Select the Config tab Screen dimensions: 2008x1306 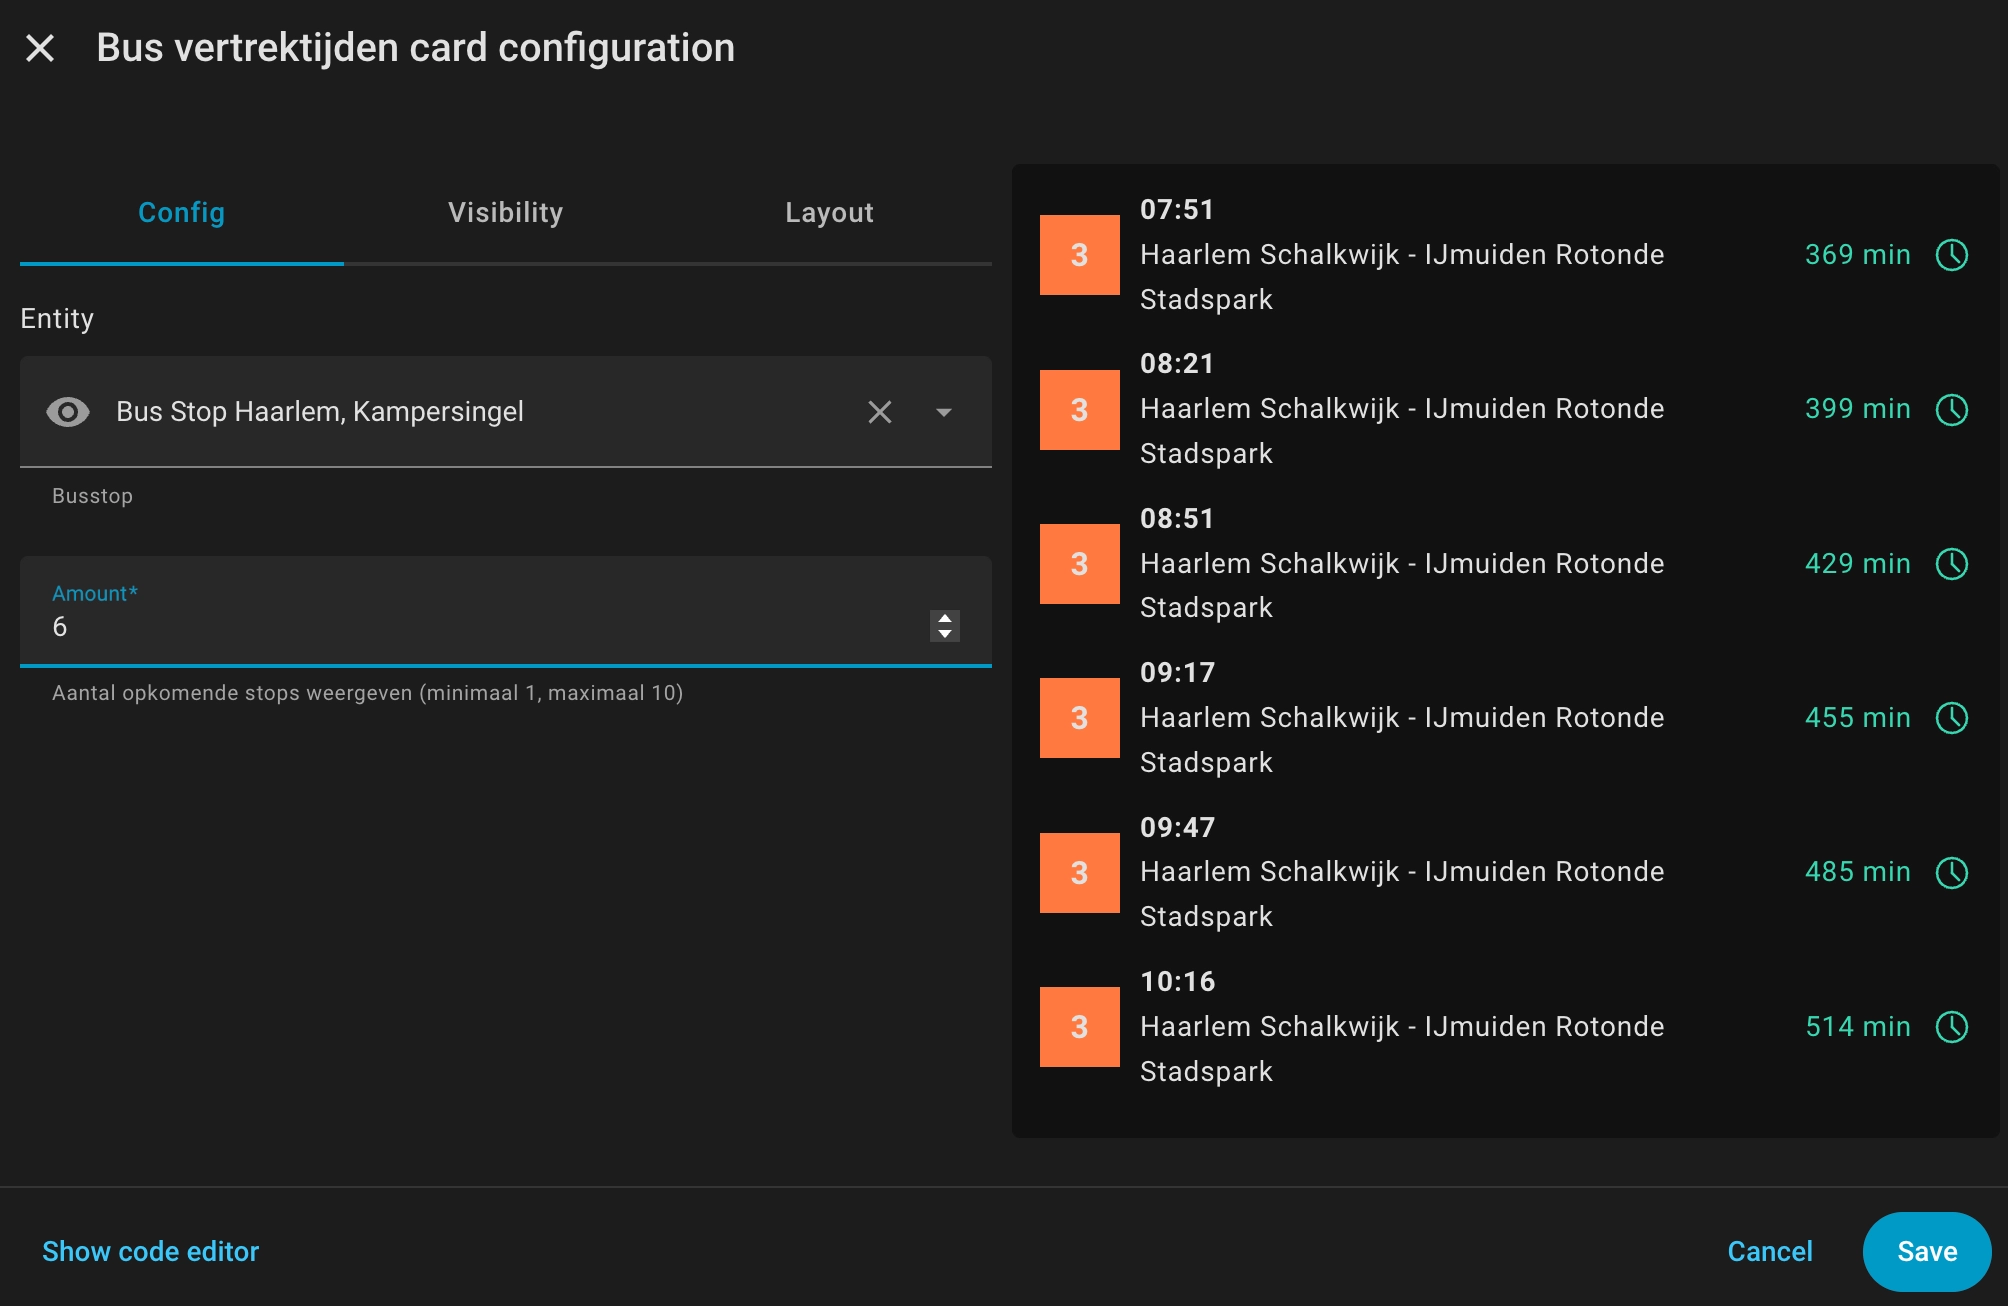181,213
